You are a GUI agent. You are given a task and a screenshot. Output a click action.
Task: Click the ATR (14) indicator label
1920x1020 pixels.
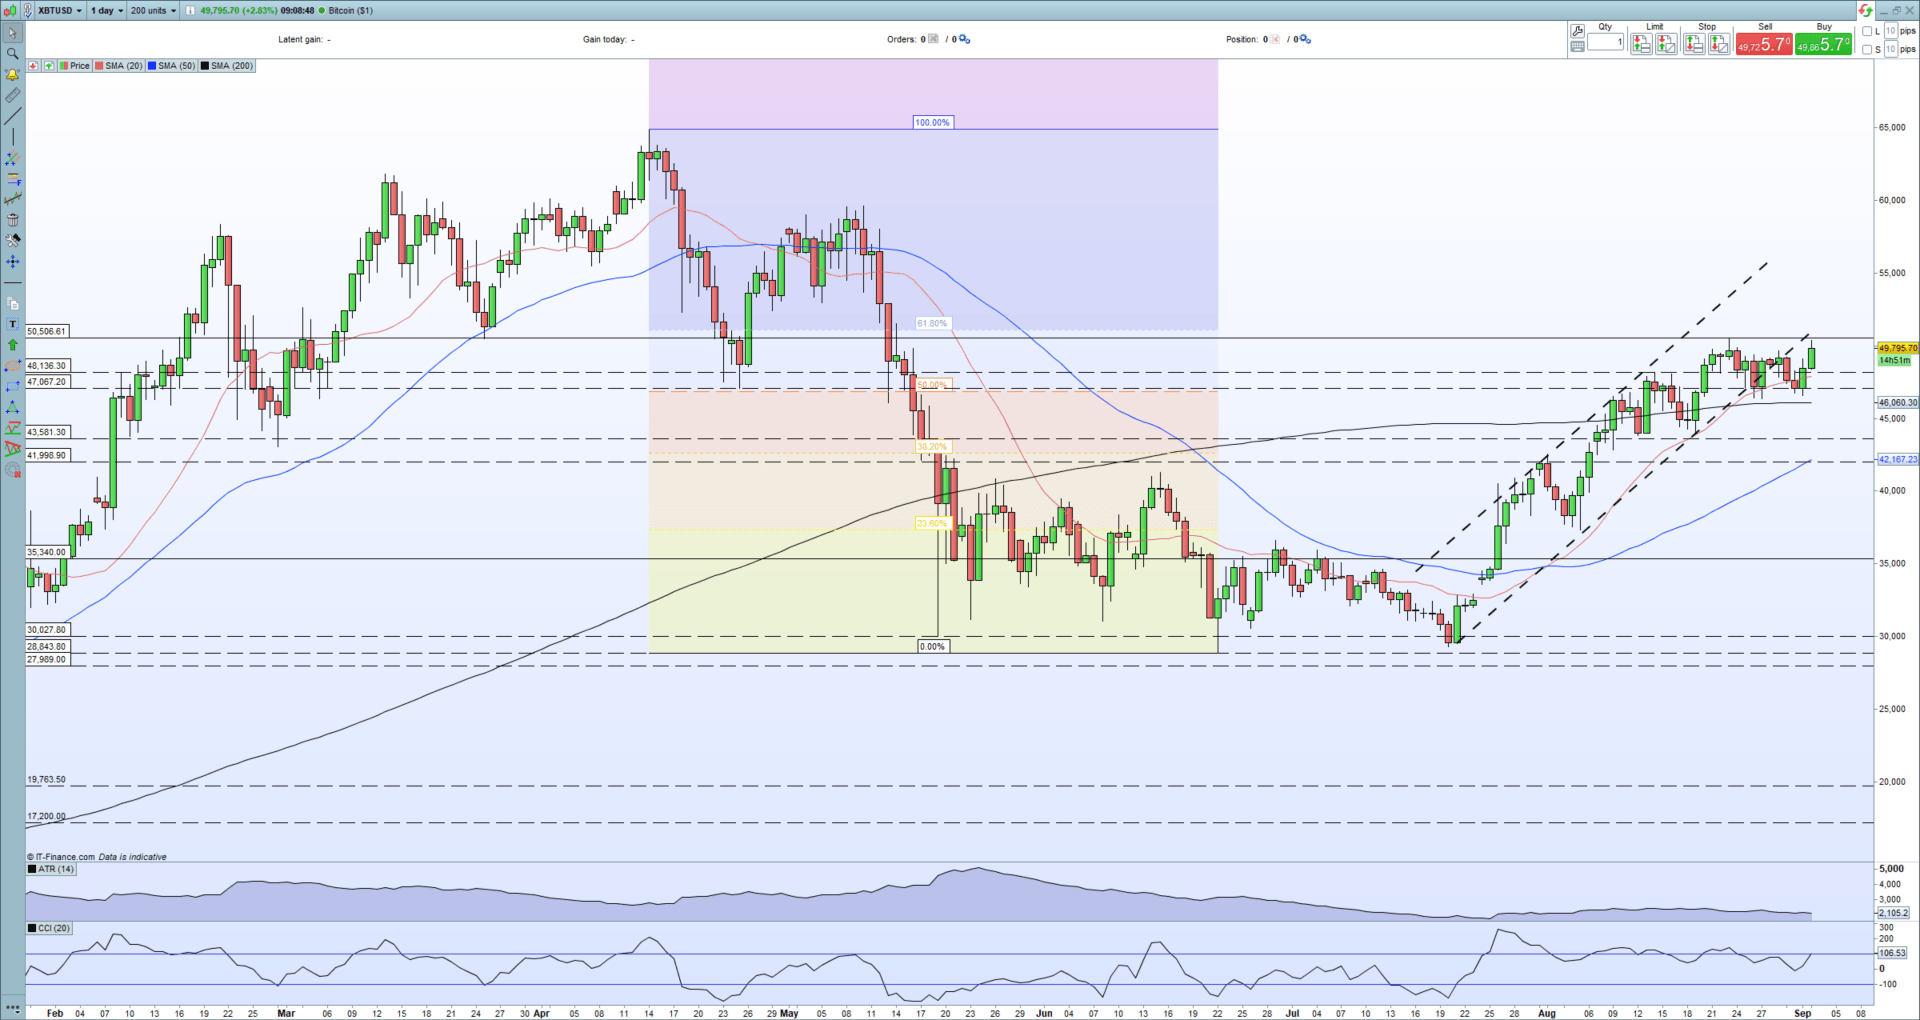click(x=52, y=869)
